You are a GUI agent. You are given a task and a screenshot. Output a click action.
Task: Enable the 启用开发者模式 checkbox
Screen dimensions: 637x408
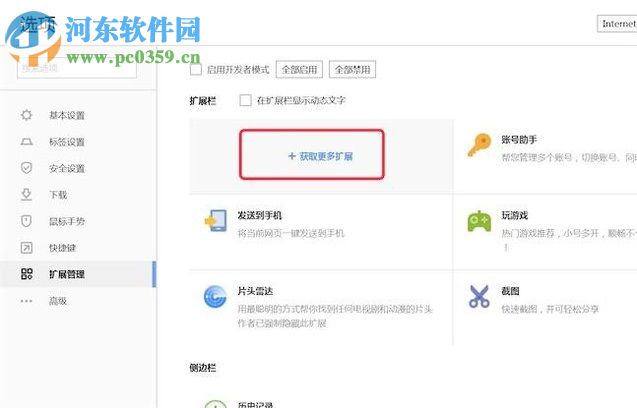[x=196, y=69]
